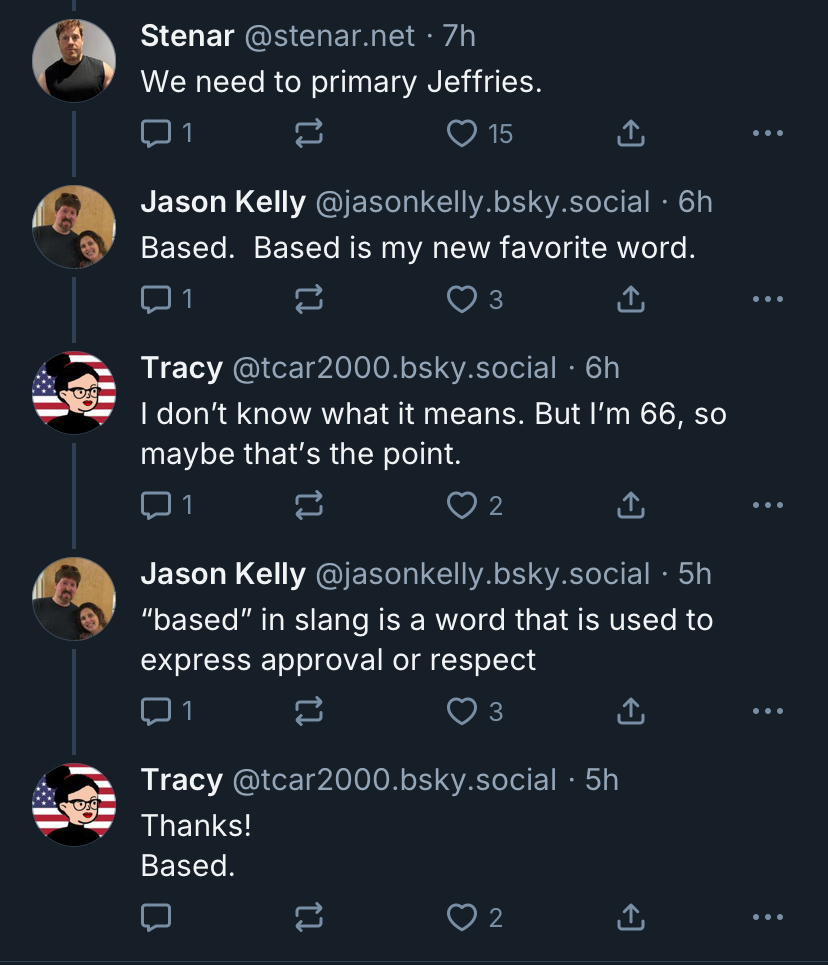Open more options on "Based is my new favorite word"

coord(767,299)
